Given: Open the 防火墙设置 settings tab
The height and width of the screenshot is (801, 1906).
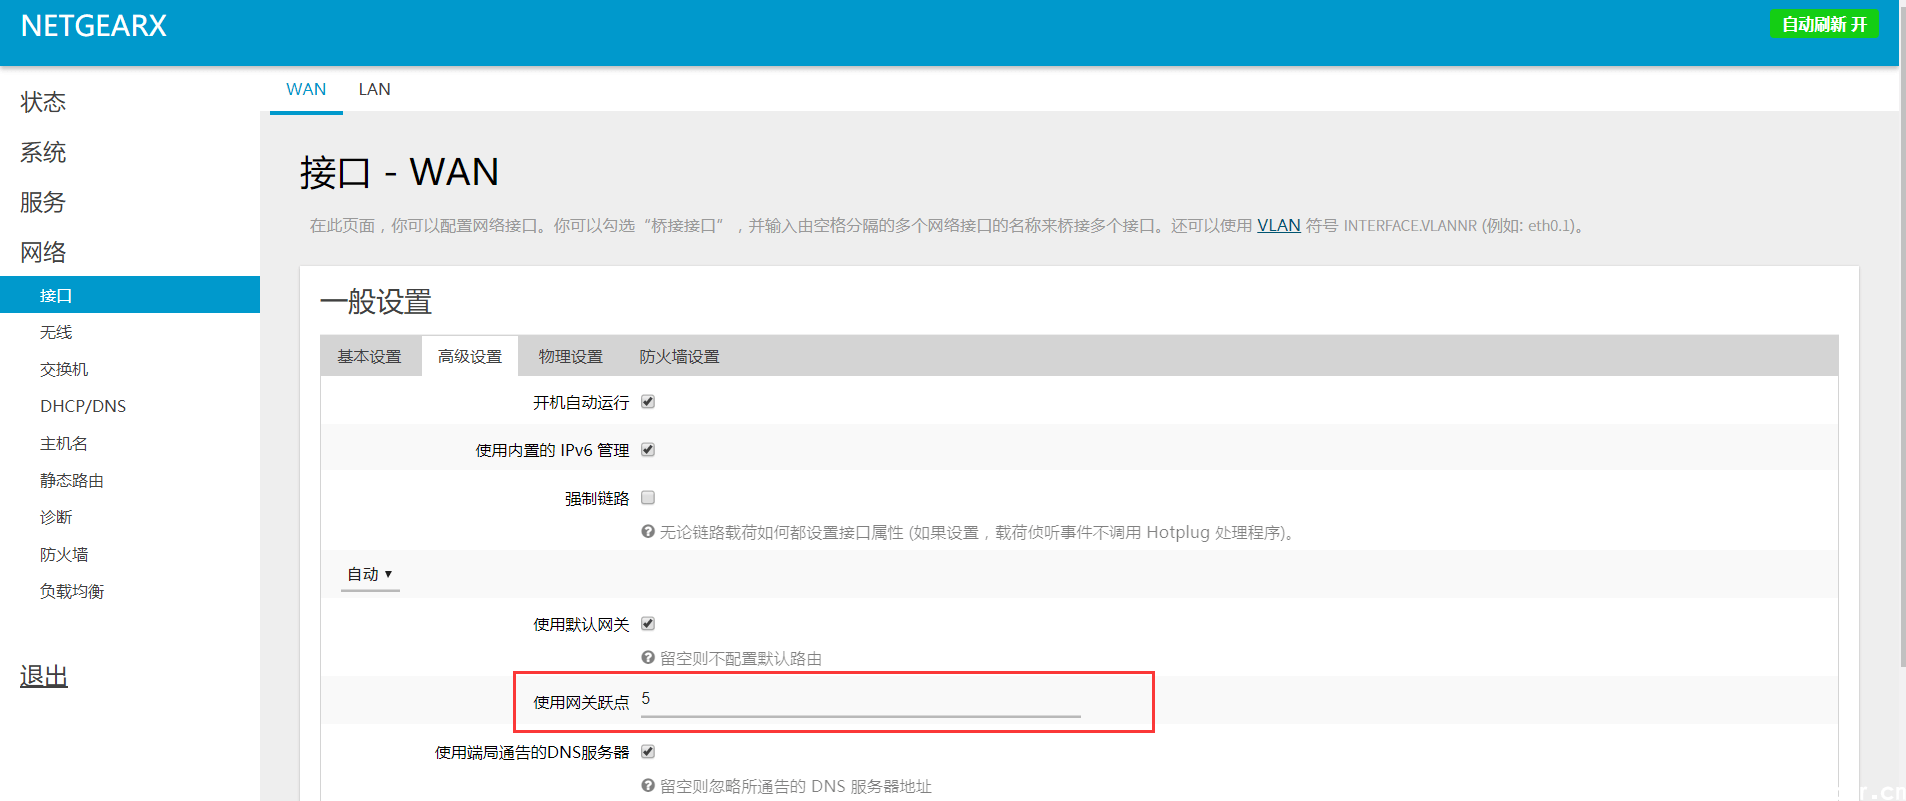Looking at the screenshot, I should tap(679, 357).
